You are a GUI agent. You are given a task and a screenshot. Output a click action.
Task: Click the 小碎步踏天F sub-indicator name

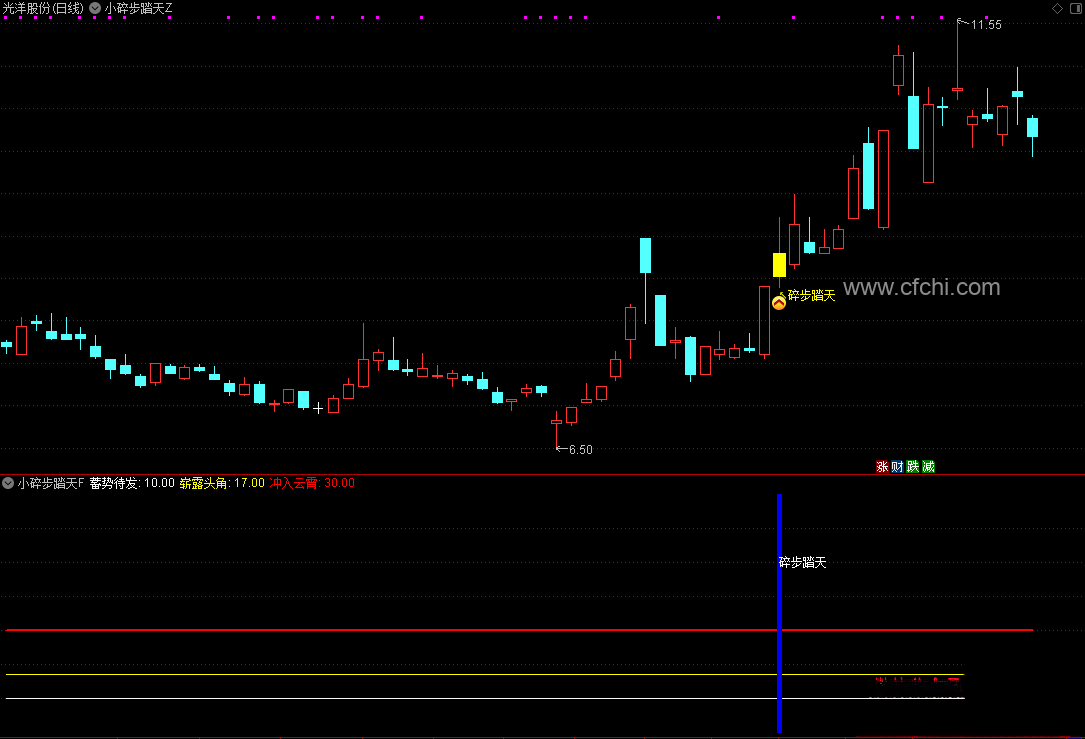click(x=51, y=483)
